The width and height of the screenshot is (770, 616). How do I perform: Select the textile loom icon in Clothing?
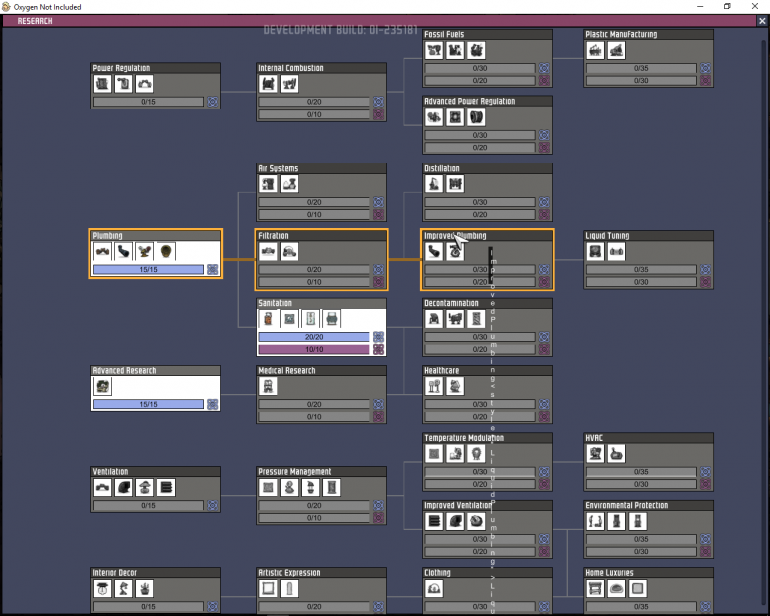(434, 588)
